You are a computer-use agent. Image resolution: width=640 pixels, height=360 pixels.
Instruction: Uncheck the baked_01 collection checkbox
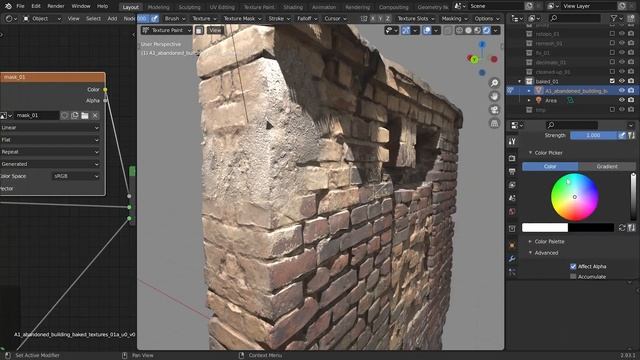[x=612, y=81]
